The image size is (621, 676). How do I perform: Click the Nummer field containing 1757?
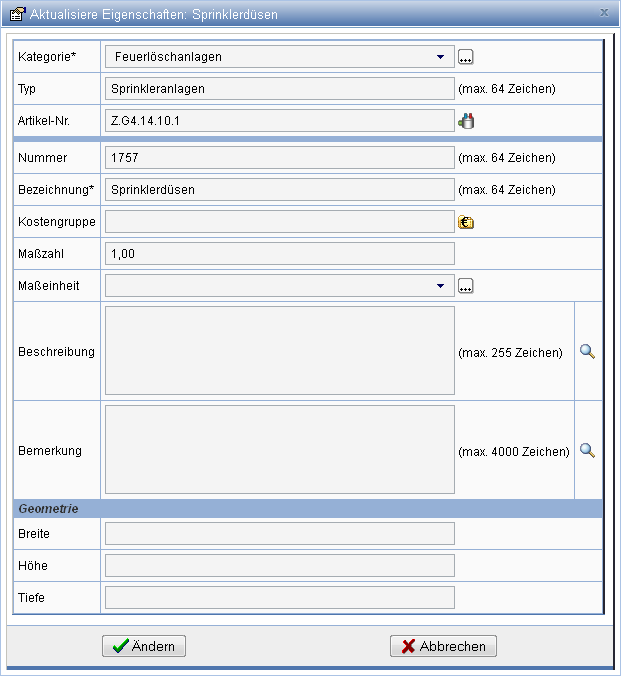[279, 158]
